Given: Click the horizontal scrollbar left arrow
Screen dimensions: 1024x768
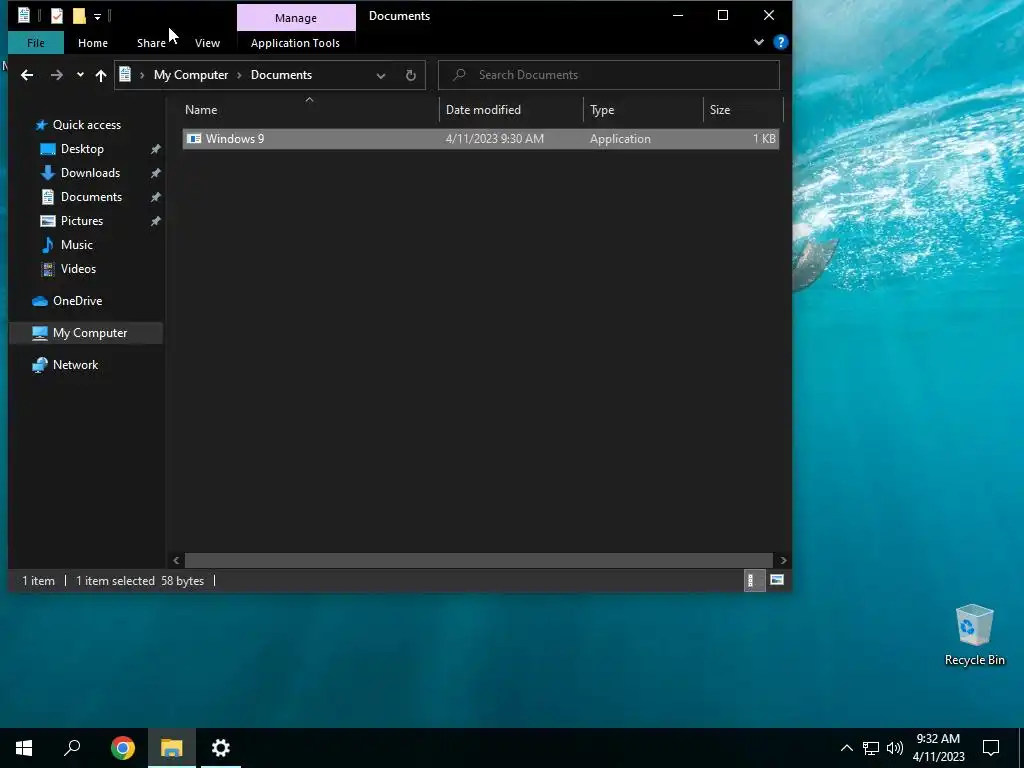Looking at the screenshot, I should (176, 560).
